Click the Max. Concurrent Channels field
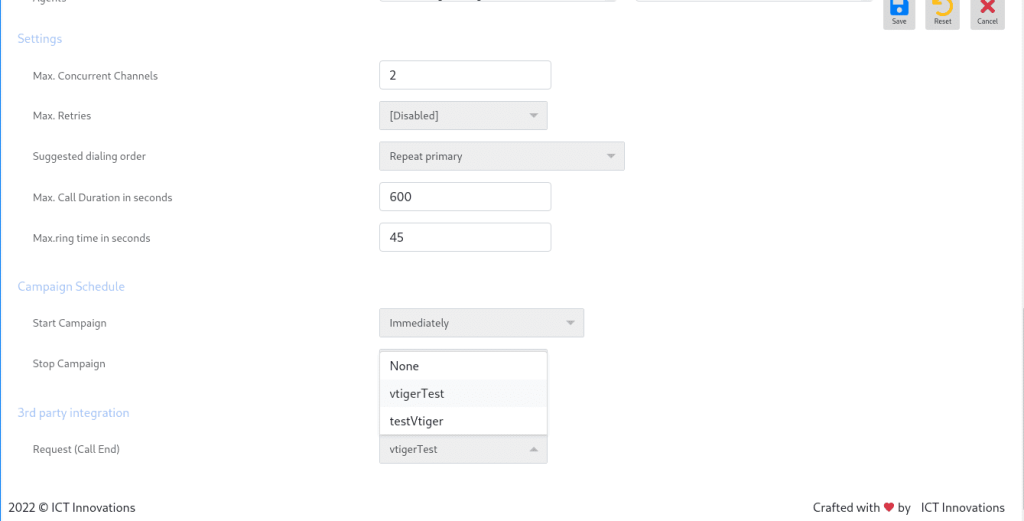The width and height of the screenshot is (1024, 521). 465,75
